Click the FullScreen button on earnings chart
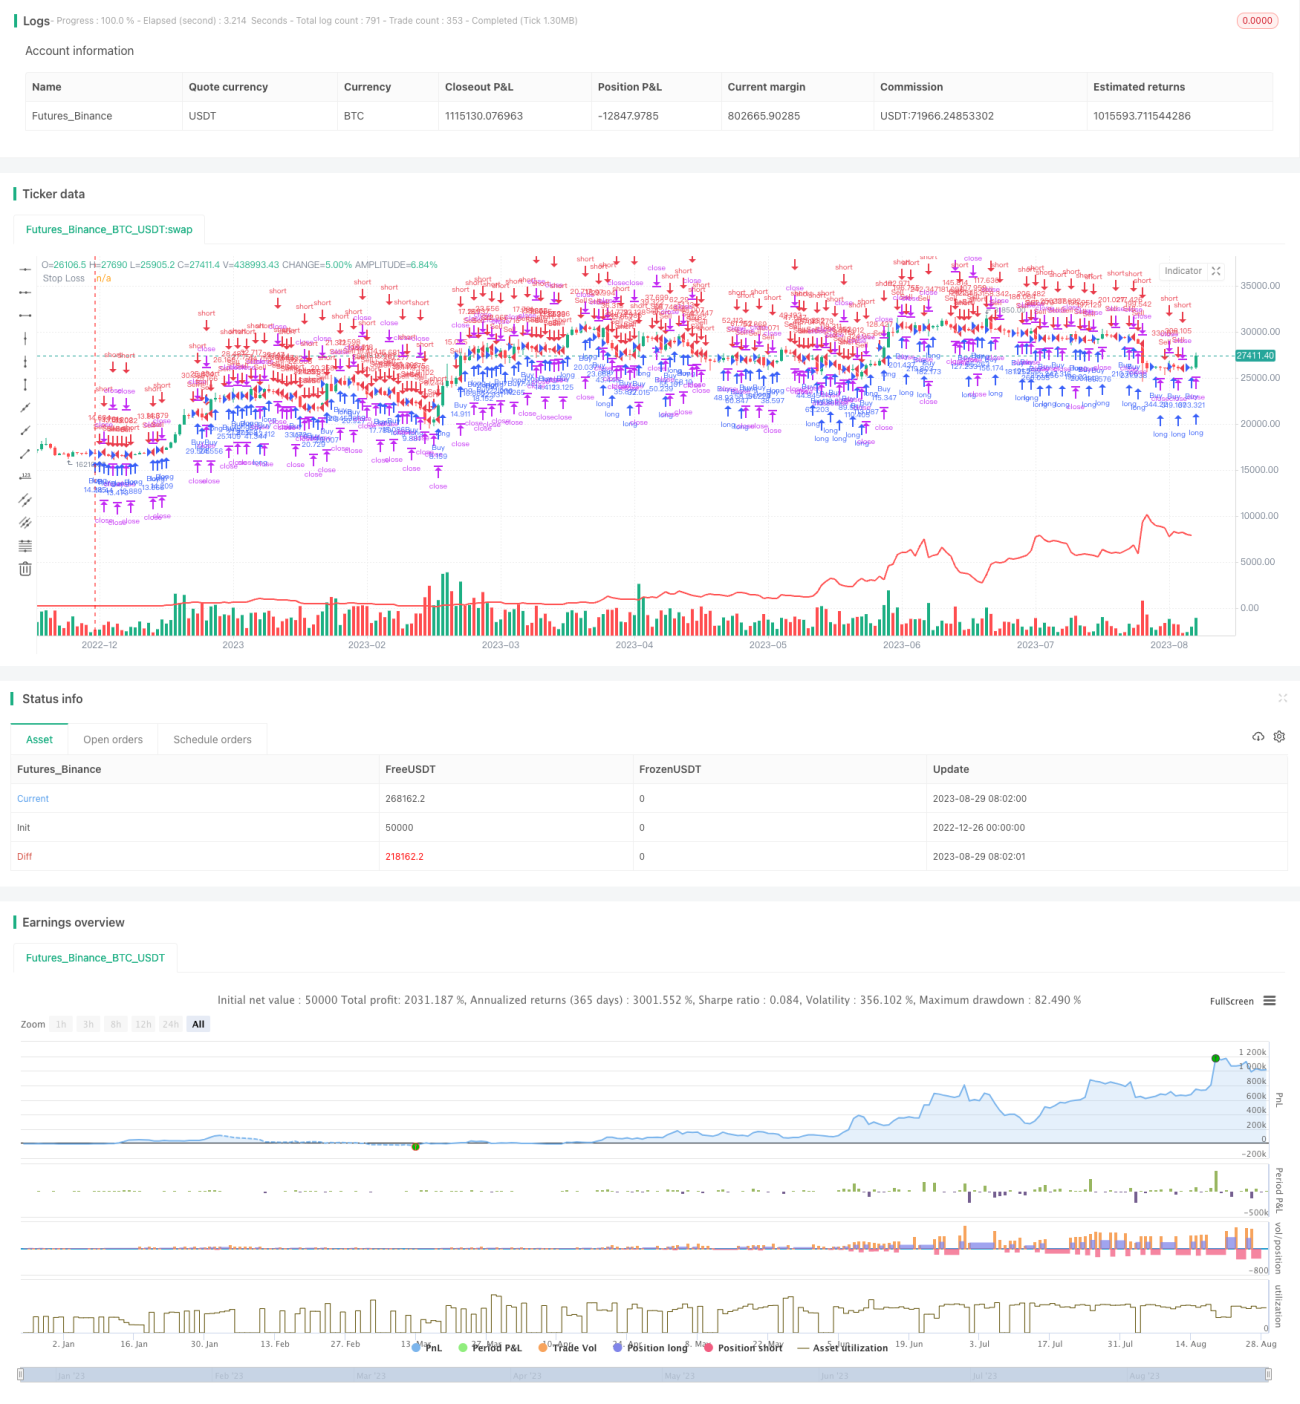Viewport: 1300px width, 1404px height. click(1231, 1001)
